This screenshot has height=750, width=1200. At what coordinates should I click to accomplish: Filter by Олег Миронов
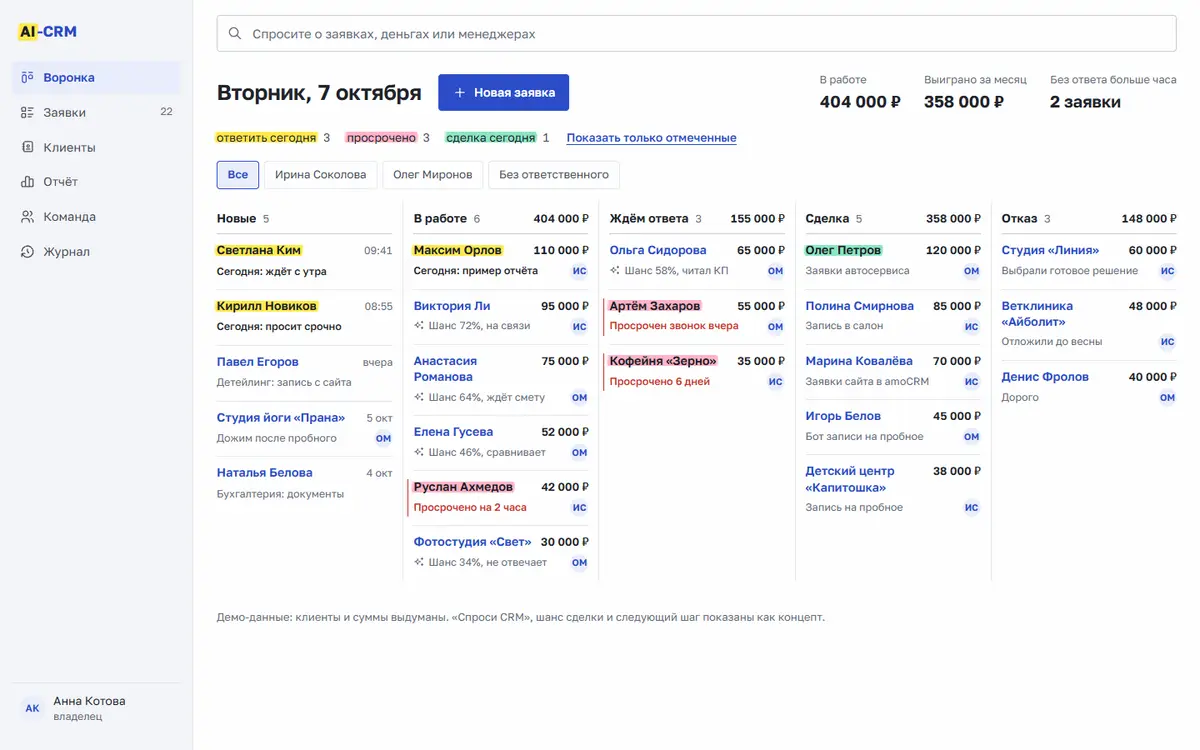click(432, 175)
